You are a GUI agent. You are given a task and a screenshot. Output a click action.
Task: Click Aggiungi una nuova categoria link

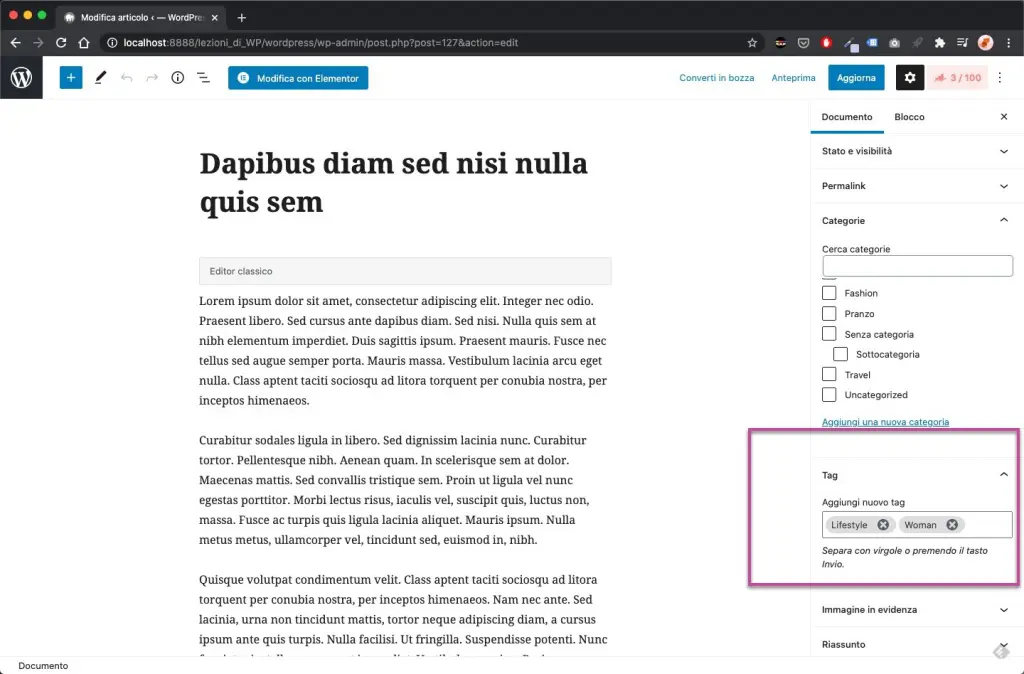point(885,422)
